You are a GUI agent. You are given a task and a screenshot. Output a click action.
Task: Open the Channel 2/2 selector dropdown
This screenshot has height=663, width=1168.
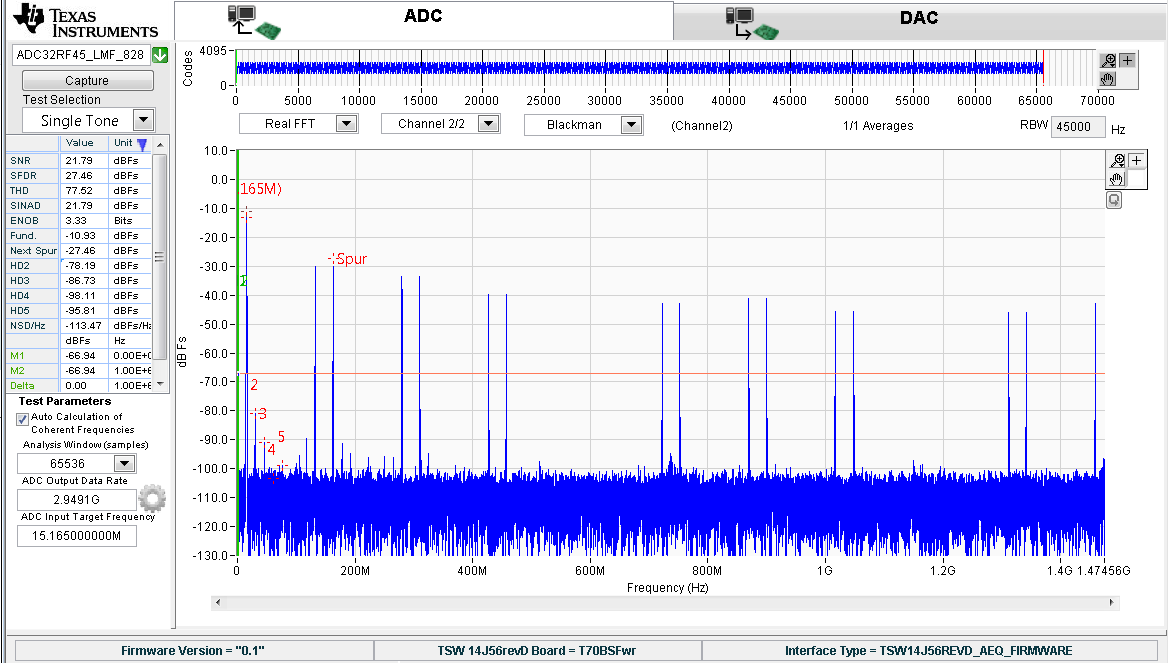point(488,124)
